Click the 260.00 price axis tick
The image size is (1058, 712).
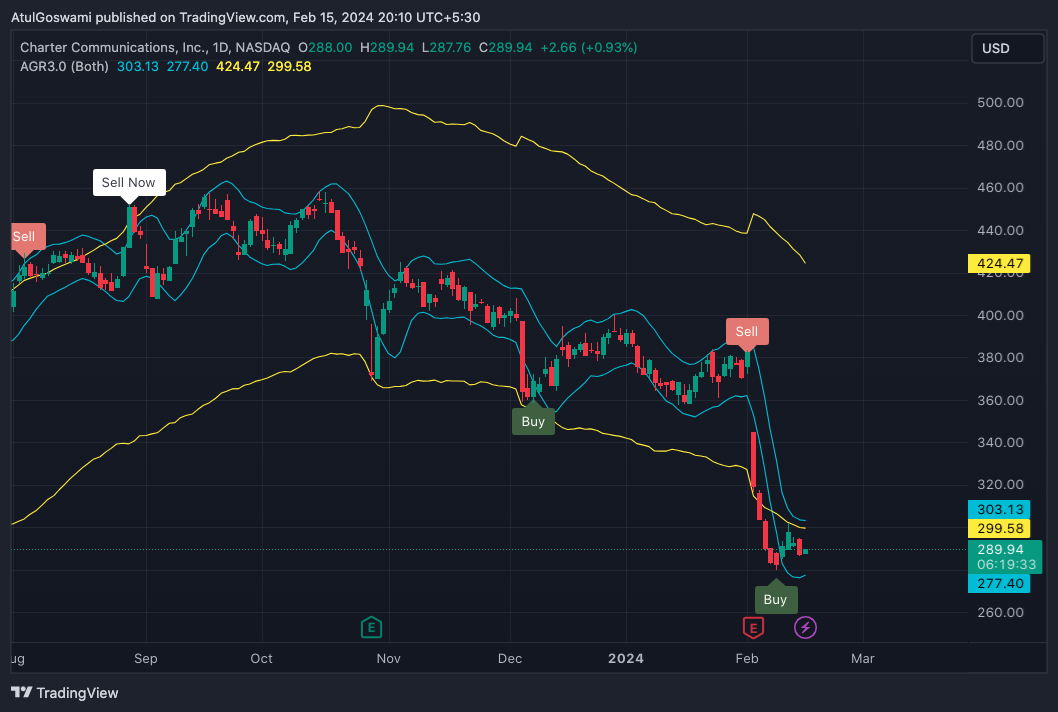1000,612
